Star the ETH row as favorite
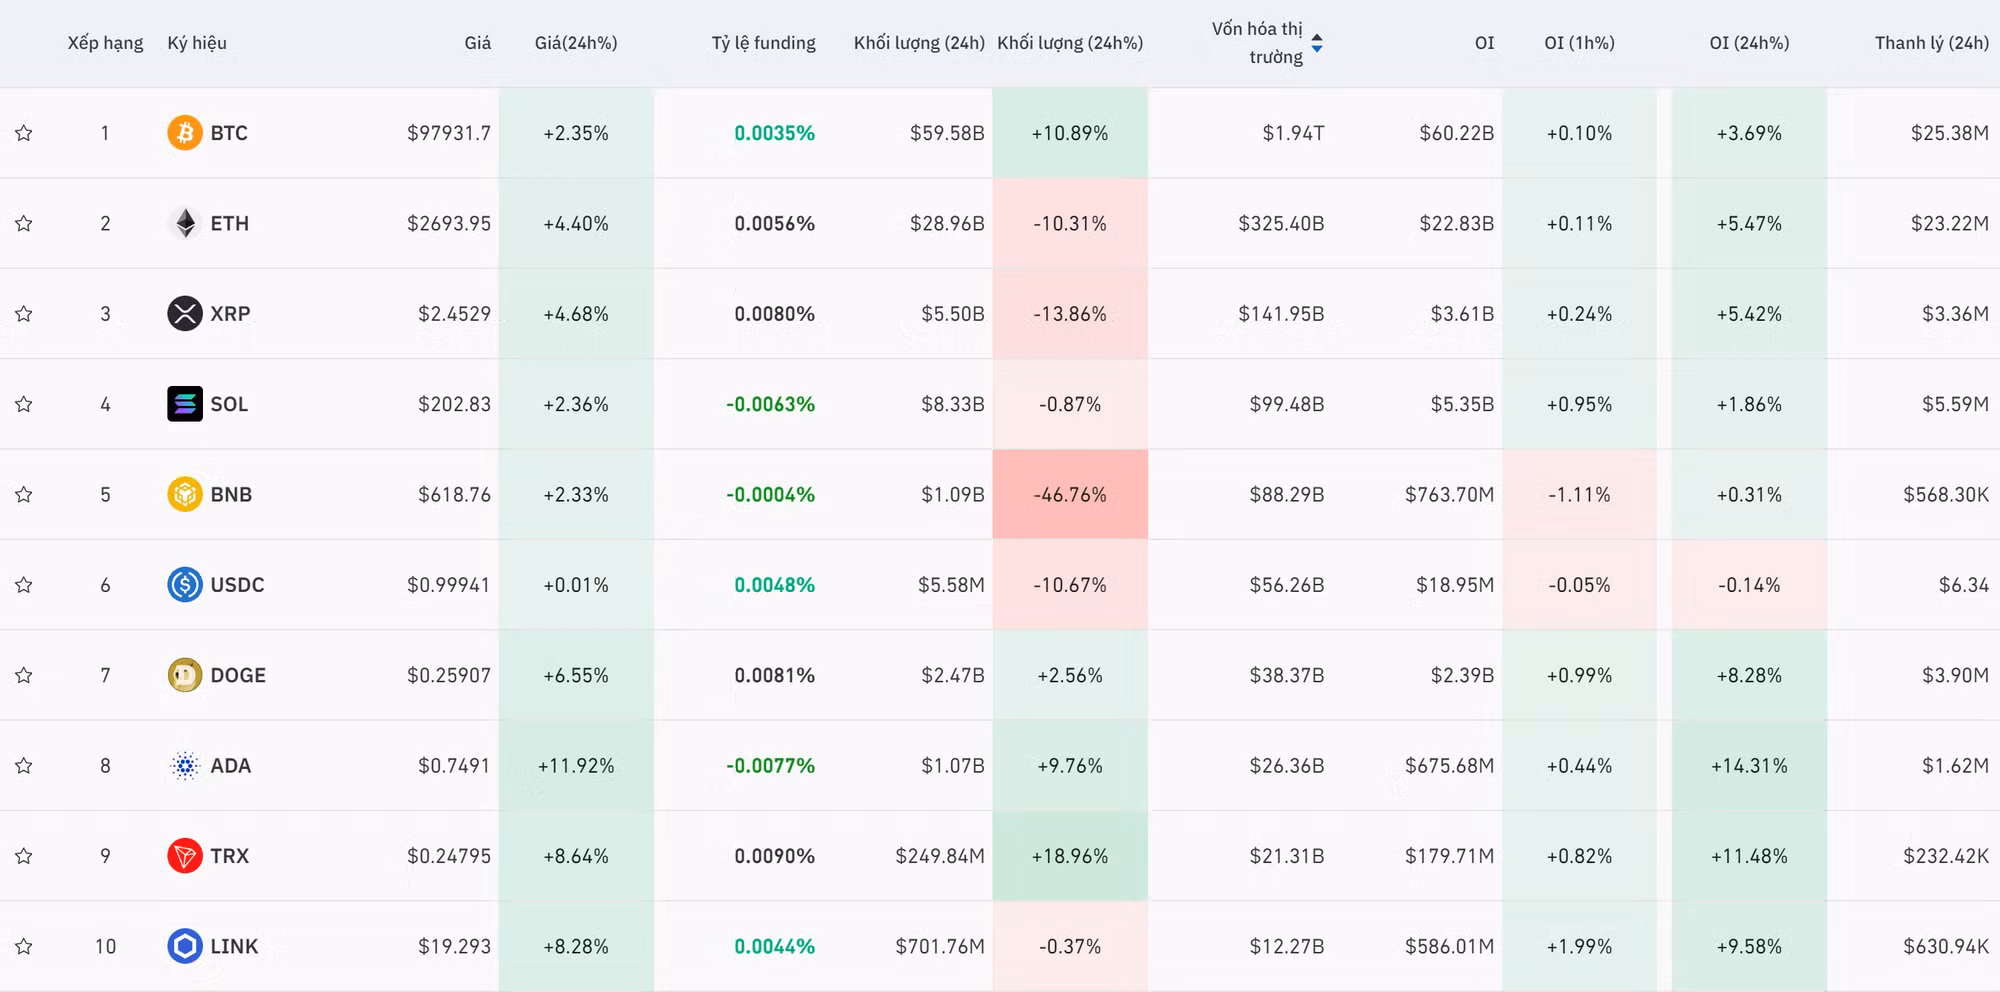The image size is (2000, 992). point(24,223)
